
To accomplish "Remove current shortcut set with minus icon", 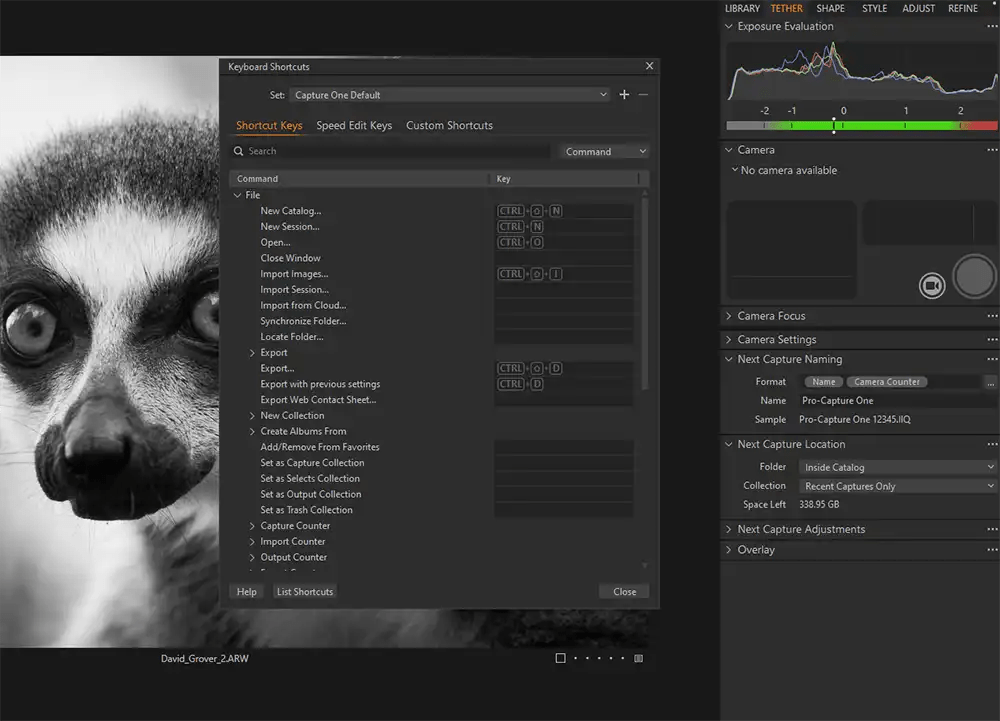I will [645, 94].
